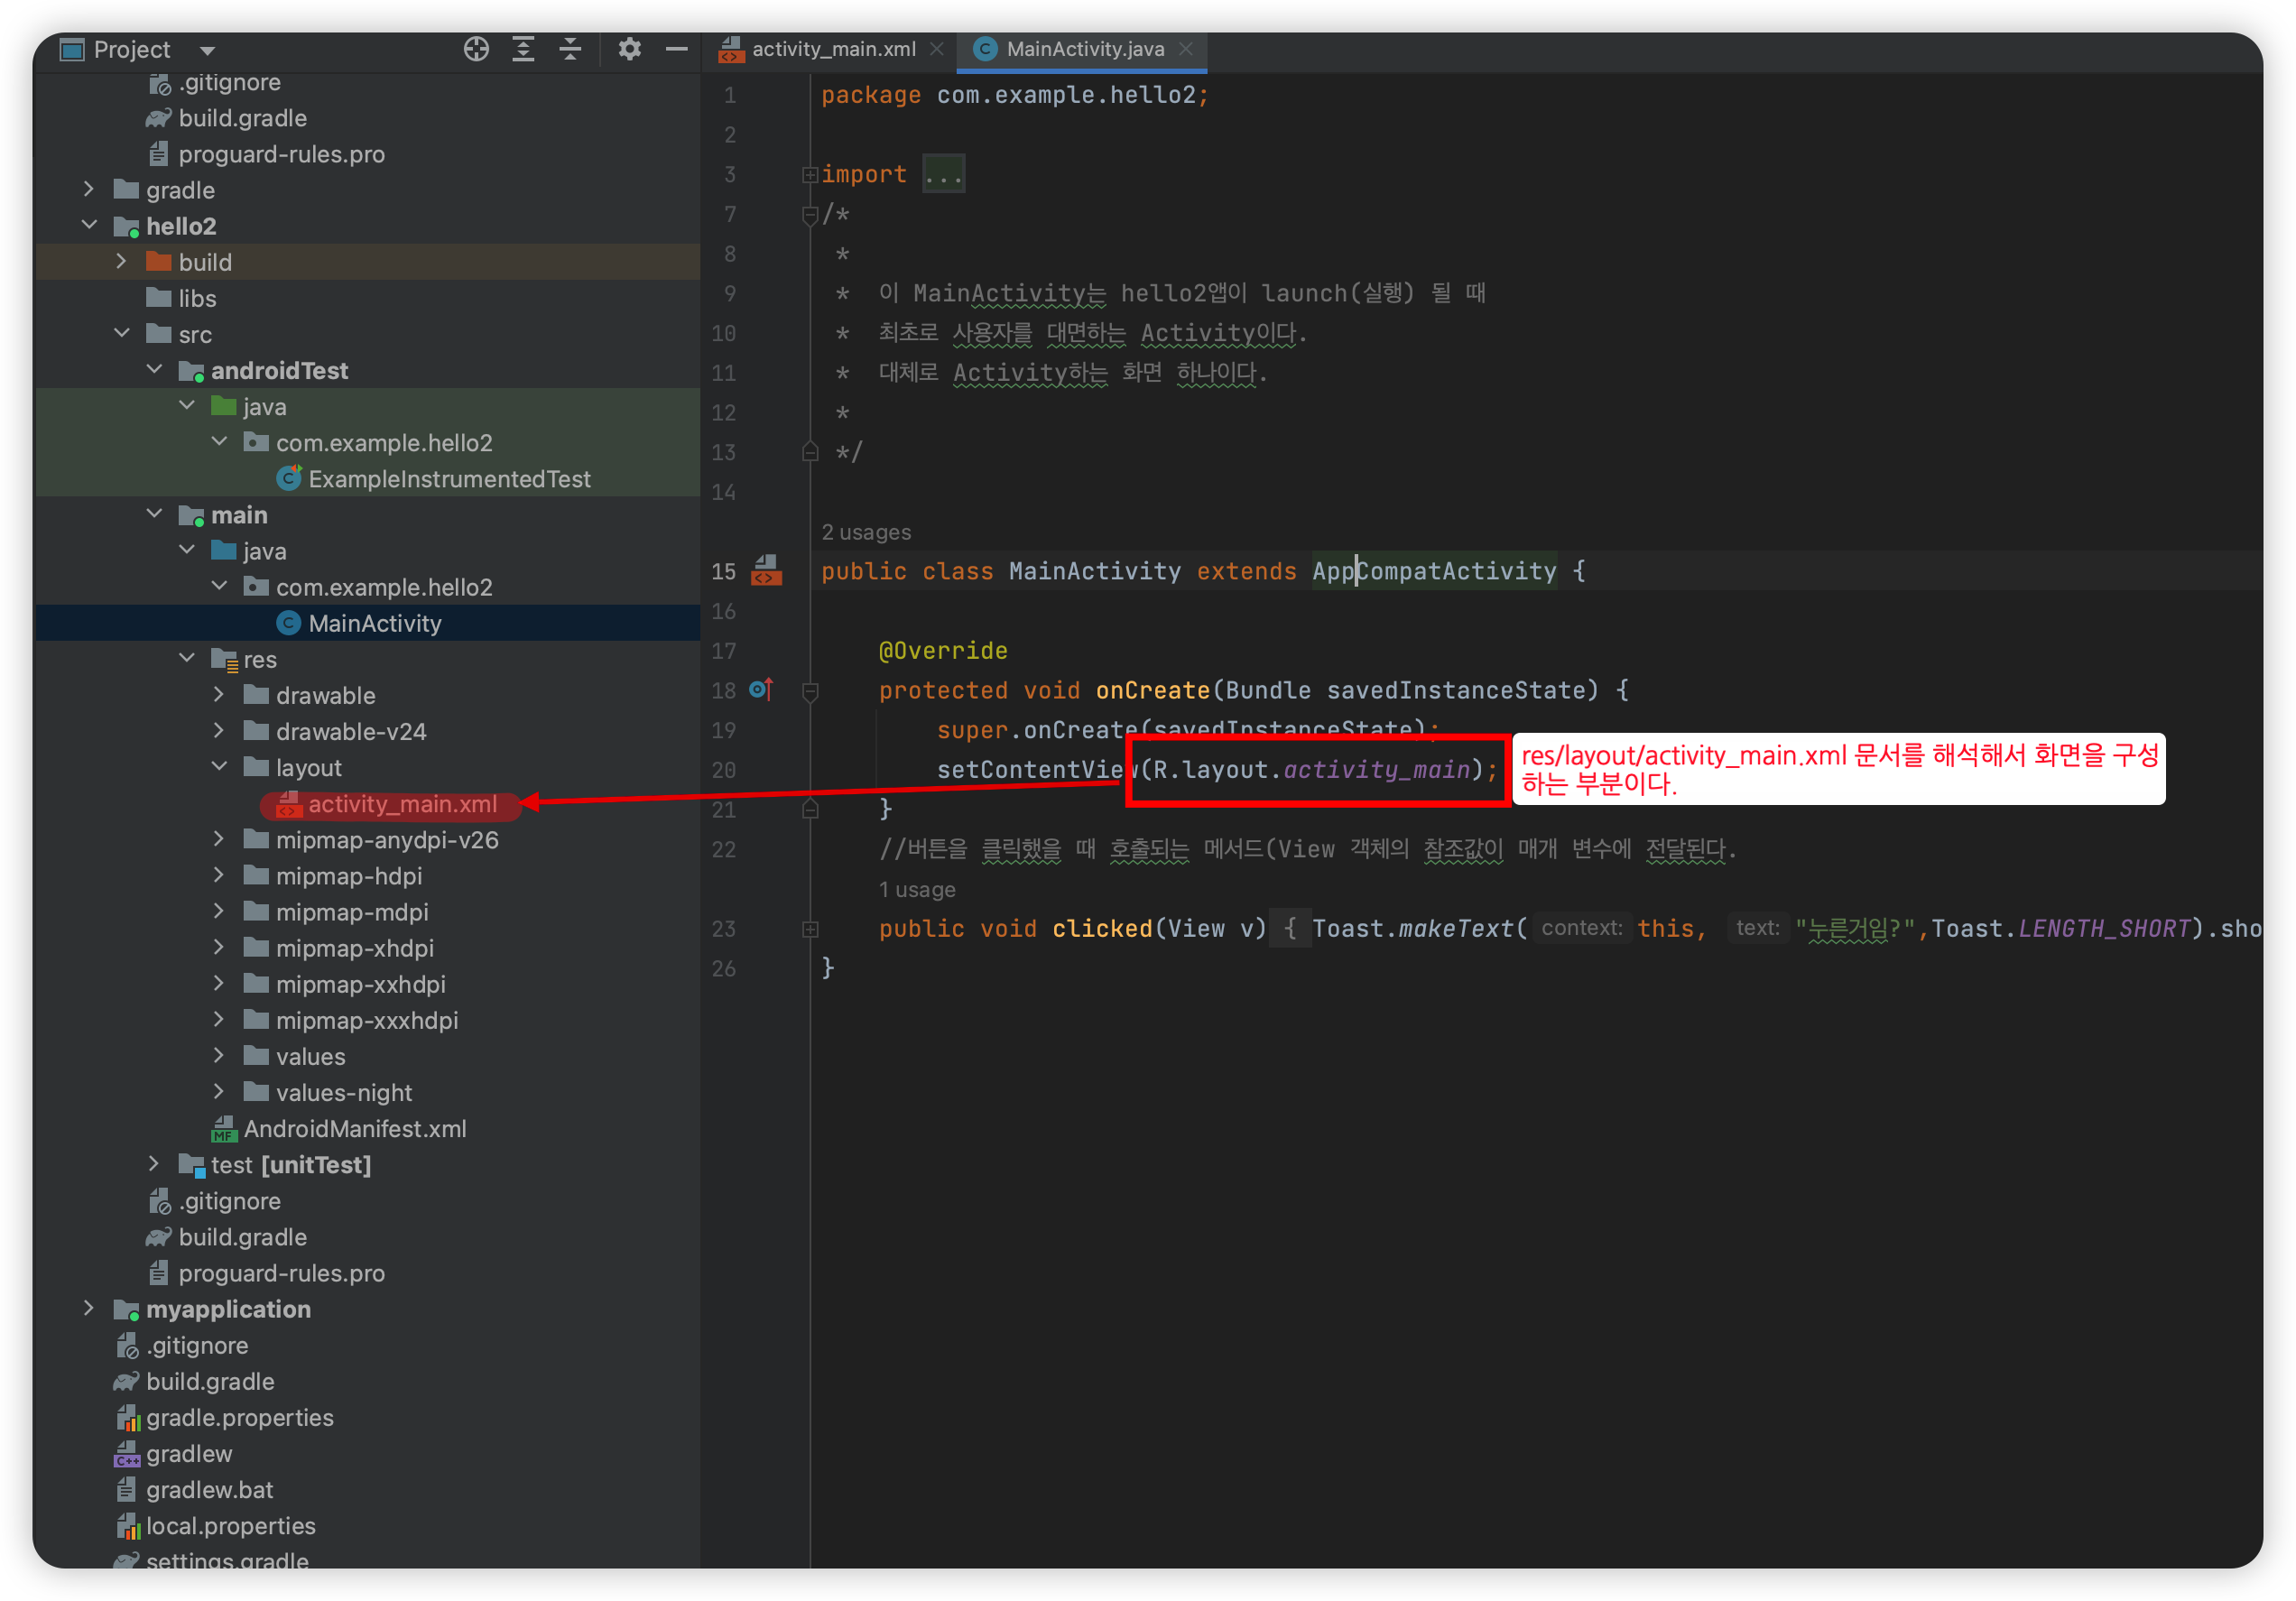Image resolution: width=2296 pixels, height=1601 pixels.
Task: Unfold the collapsed import statements
Action: [x=809, y=175]
